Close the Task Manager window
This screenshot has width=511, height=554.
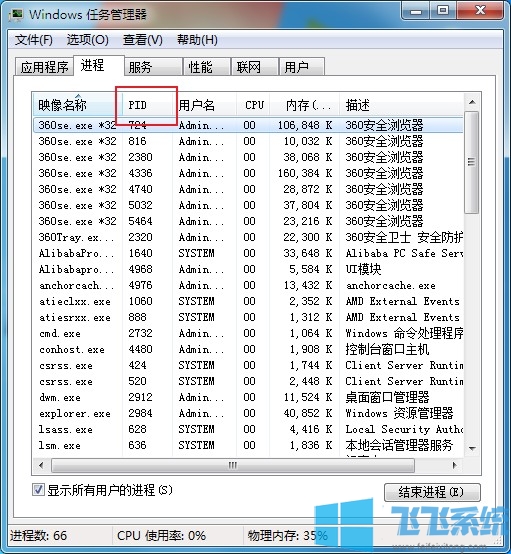[480, 11]
